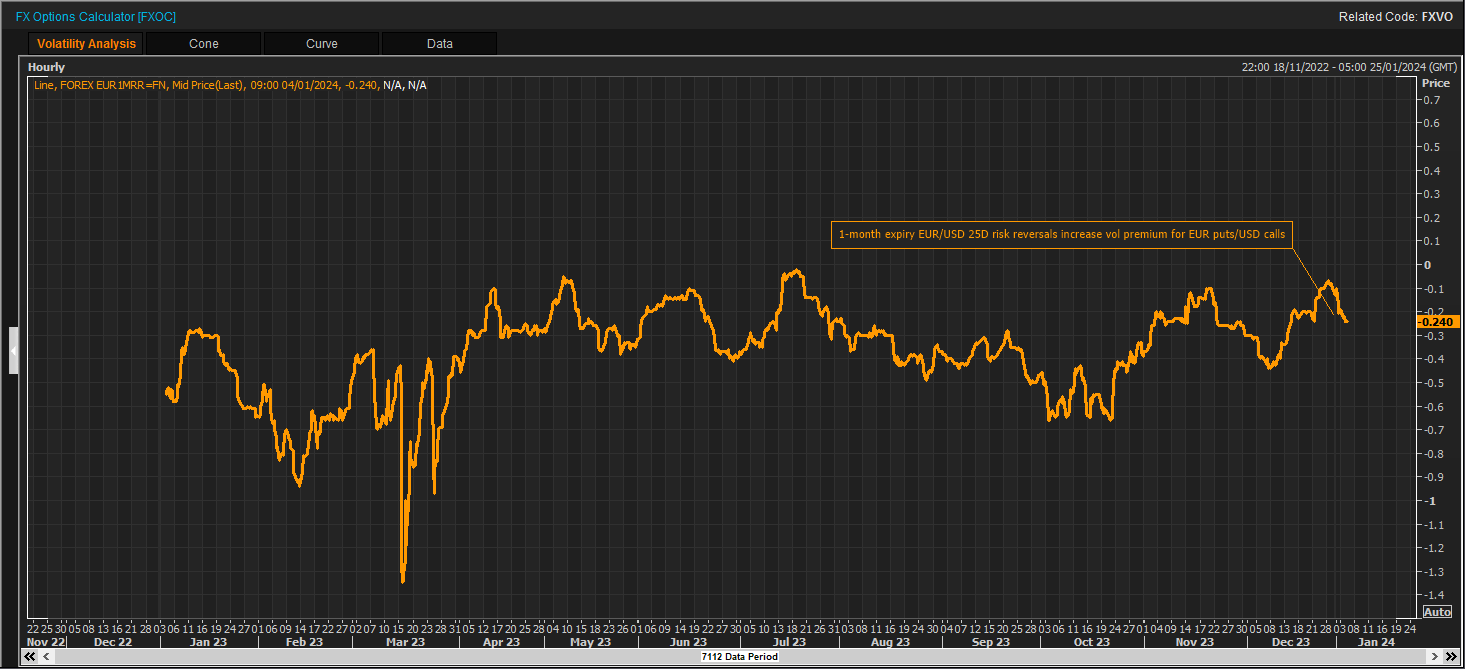Click the Jan 24 month label
This screenshot has height=669, width=1465.
(1376, 642)
